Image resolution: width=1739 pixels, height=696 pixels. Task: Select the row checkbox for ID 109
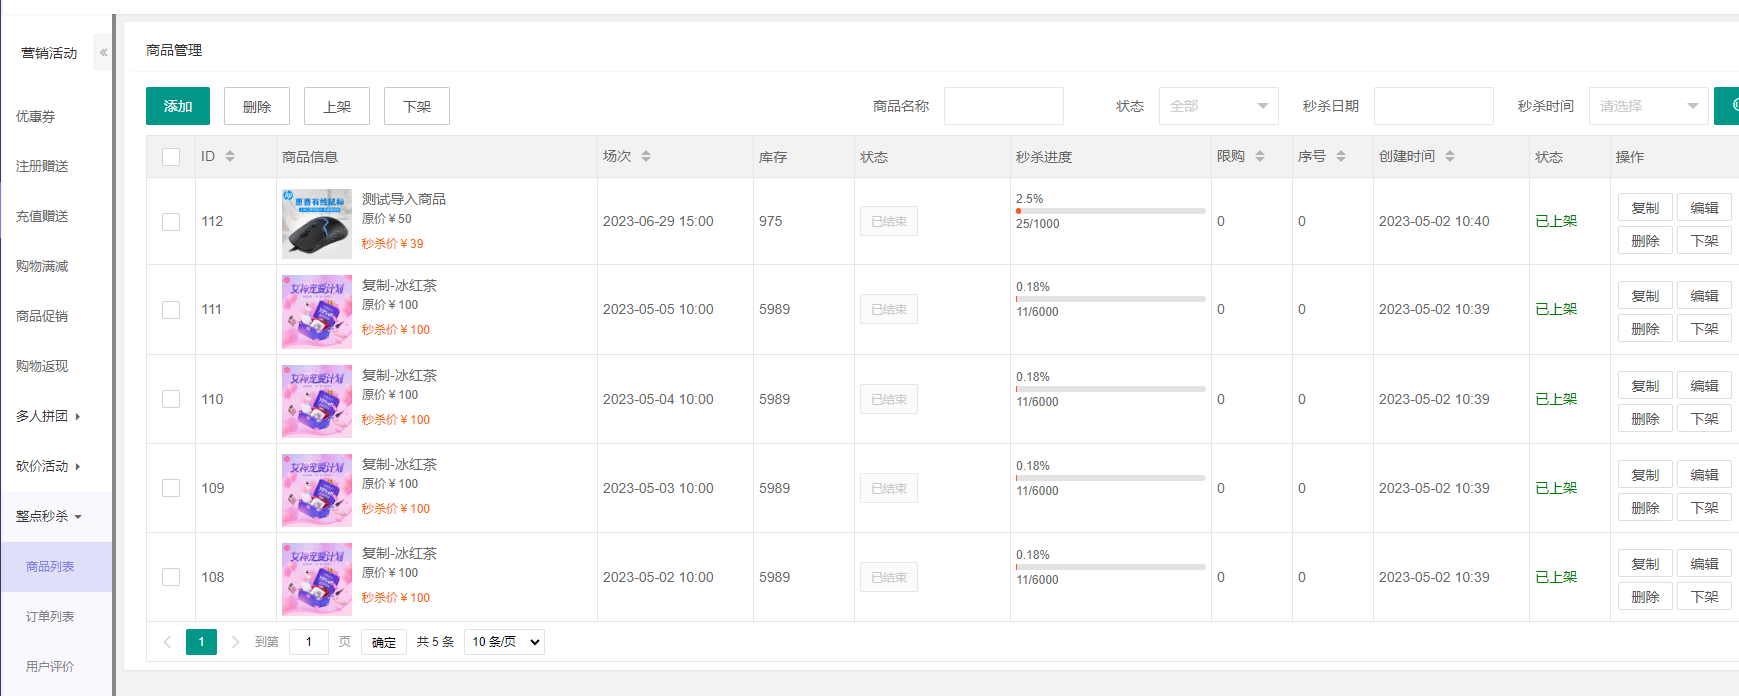(171, 488)
